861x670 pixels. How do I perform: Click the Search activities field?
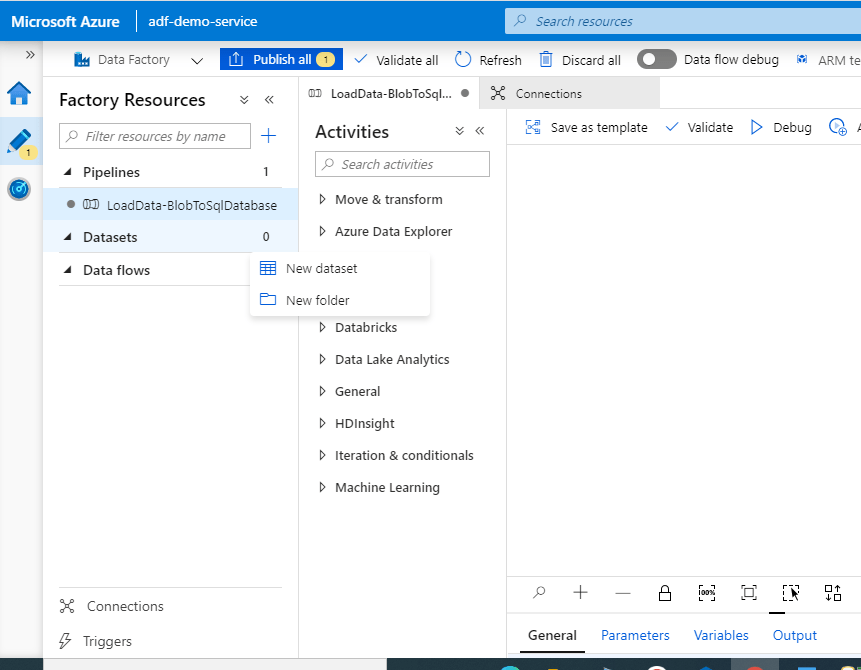coord(402,164)
